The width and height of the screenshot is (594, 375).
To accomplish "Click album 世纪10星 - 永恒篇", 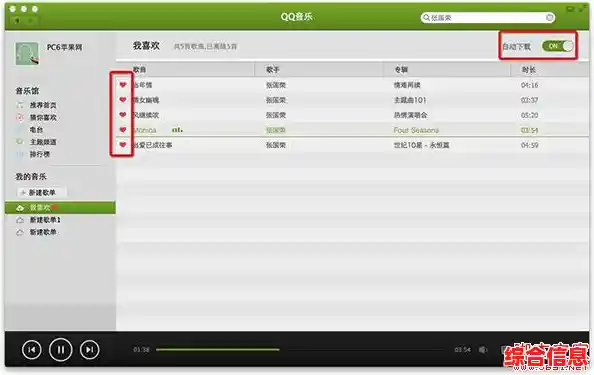I will pos(421,145).
